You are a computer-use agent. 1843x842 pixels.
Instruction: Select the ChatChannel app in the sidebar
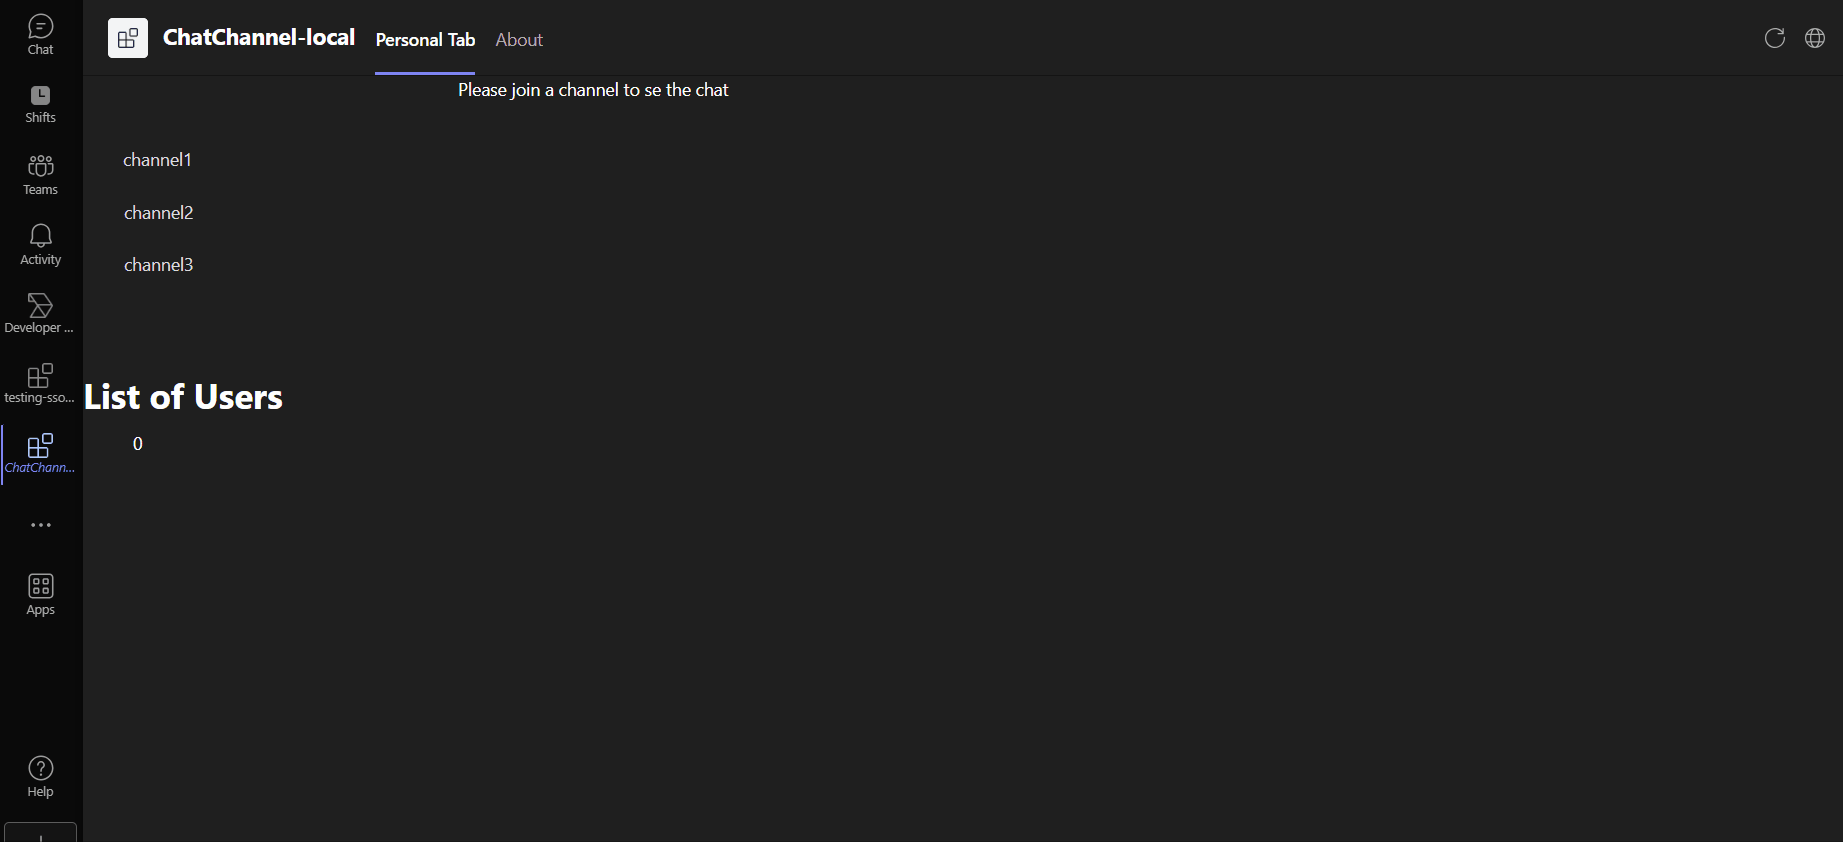click(40, 452)
